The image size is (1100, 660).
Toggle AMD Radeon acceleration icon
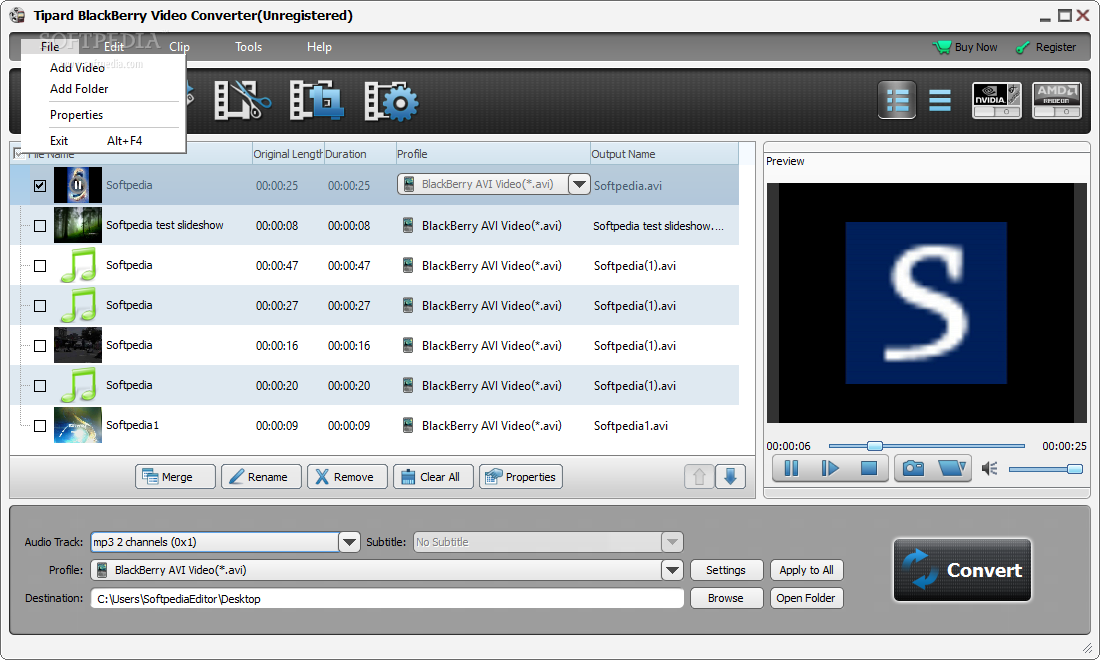tap(1057, 100)
